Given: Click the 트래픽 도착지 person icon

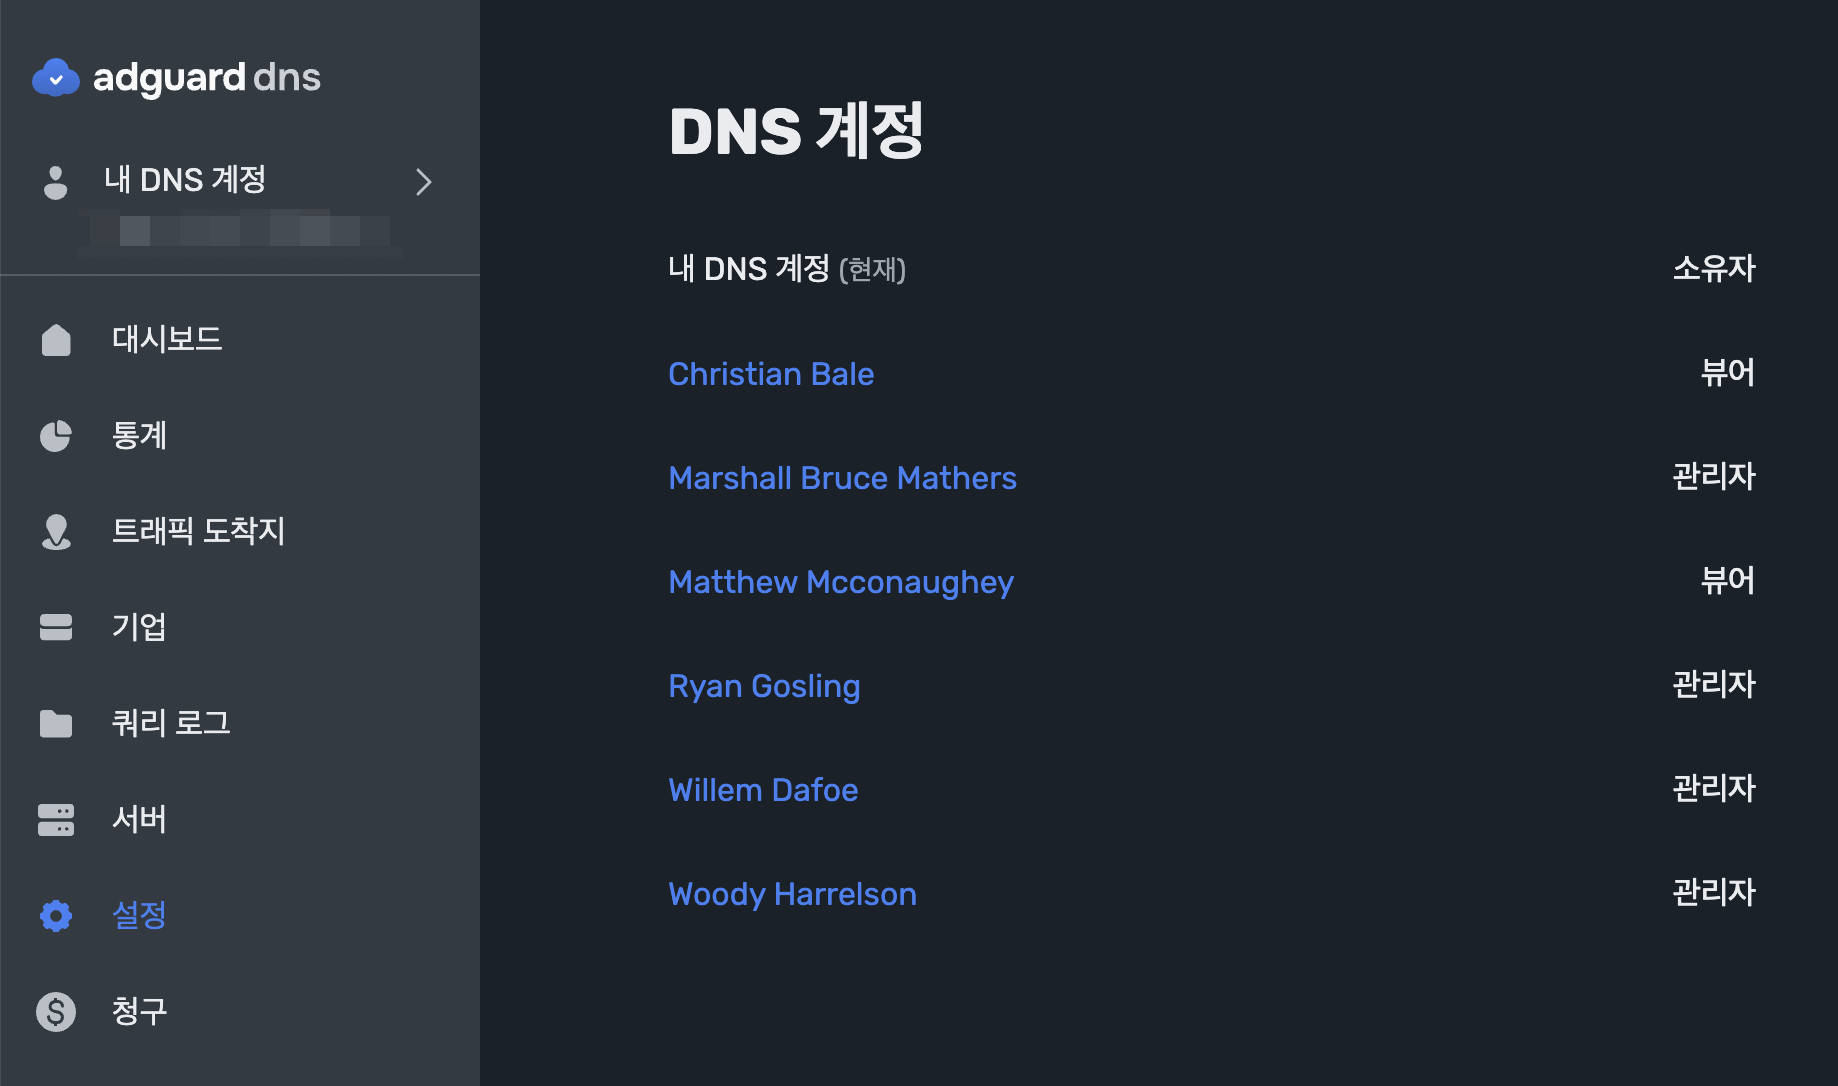Looking at the screenshot, I should pyautogui.click(x=56, y=531).
